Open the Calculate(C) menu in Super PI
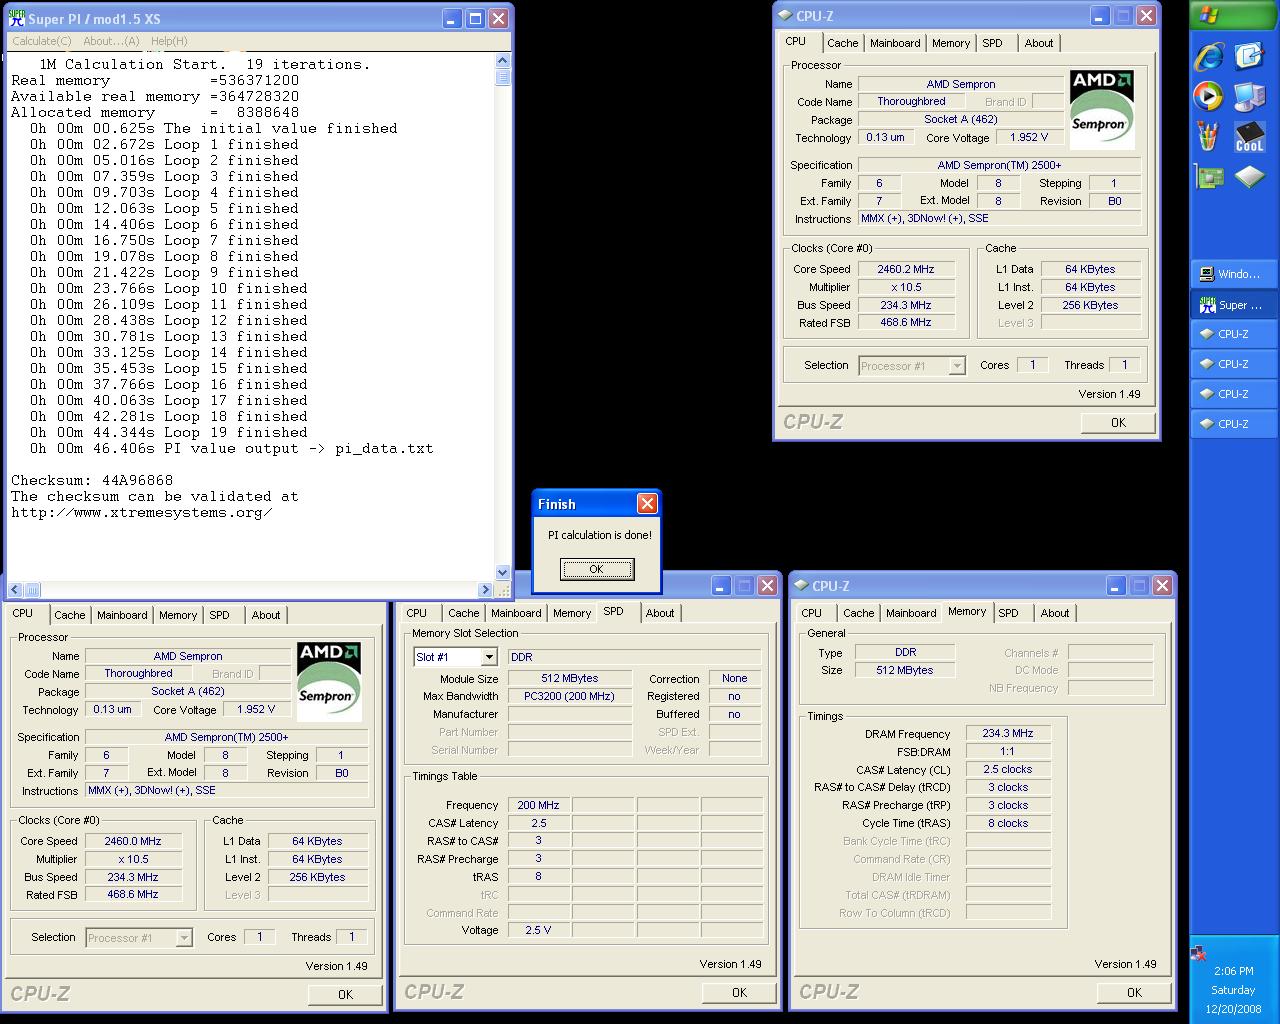This screenshot has width=1280, height=1024. coord(42,41)
